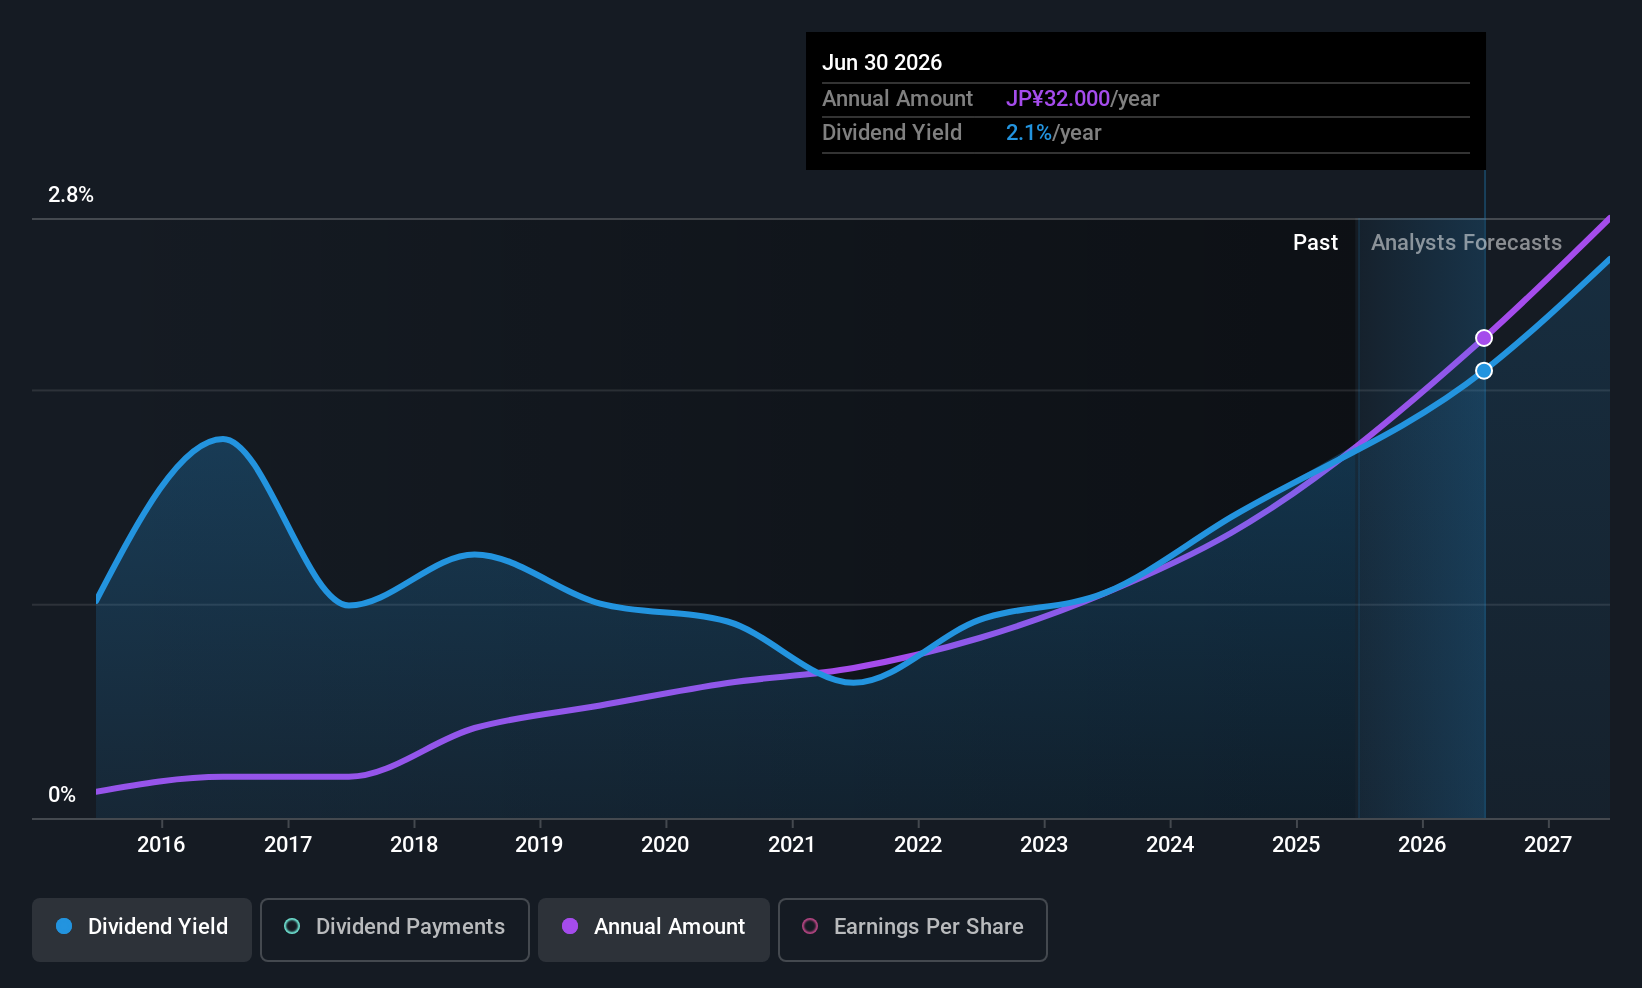Click the 2.1% dividend yield value in tooltip
This screenshot has height=988, width=1642.
tap(1028, 132)
